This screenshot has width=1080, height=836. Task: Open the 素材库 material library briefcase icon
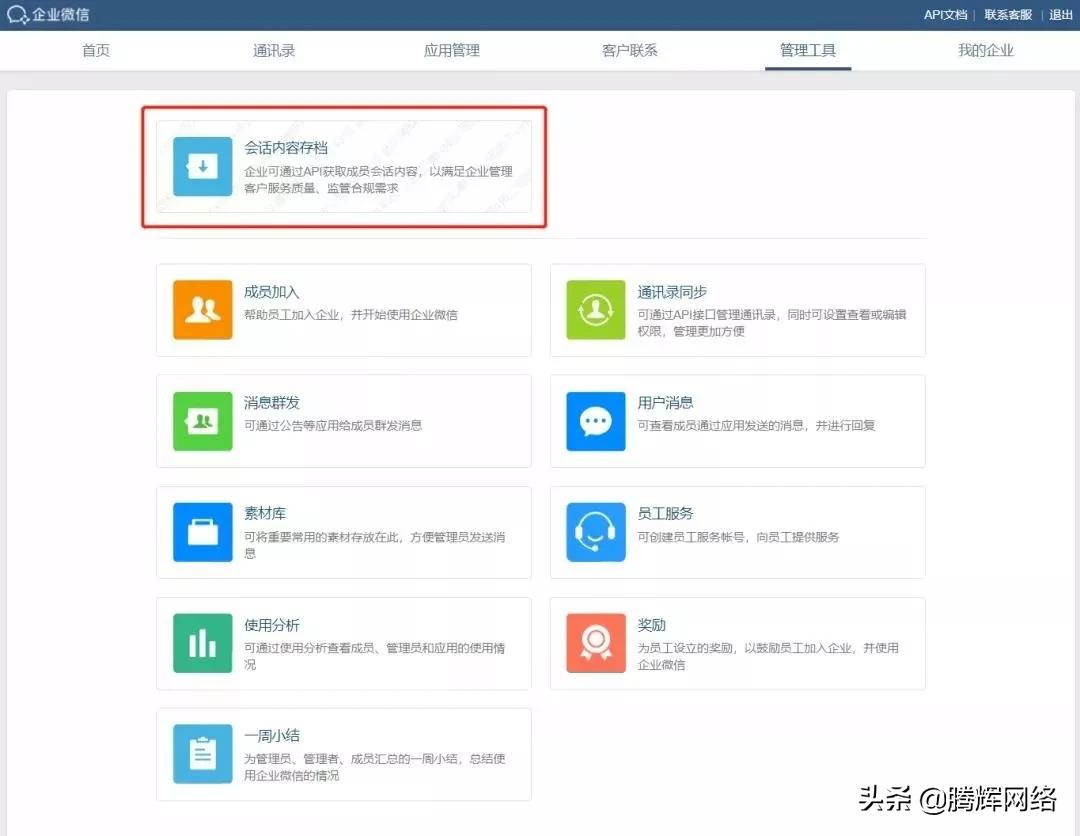[202, 532]
